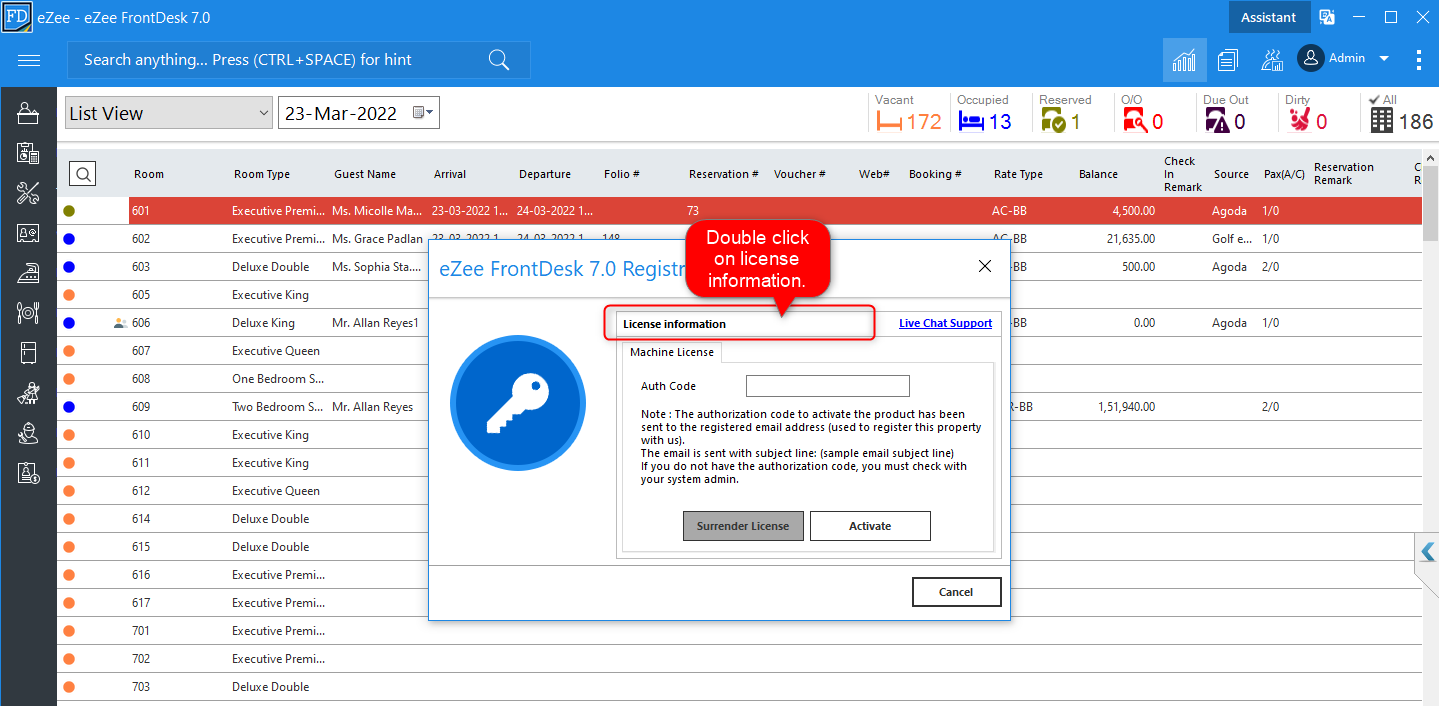
Task: Filter rooms by Dirty status
Action: tap(1306, 114)
